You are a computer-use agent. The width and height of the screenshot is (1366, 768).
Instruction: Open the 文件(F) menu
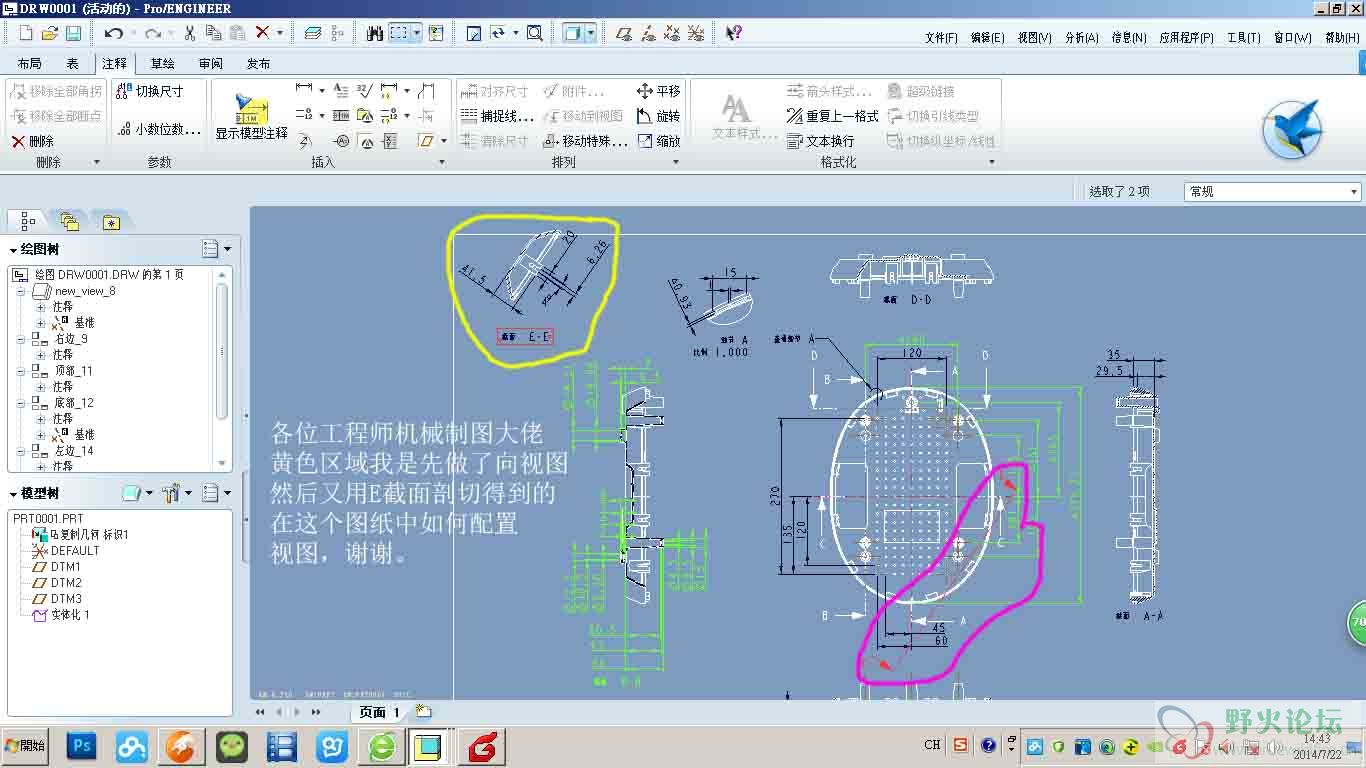(941, 38)
